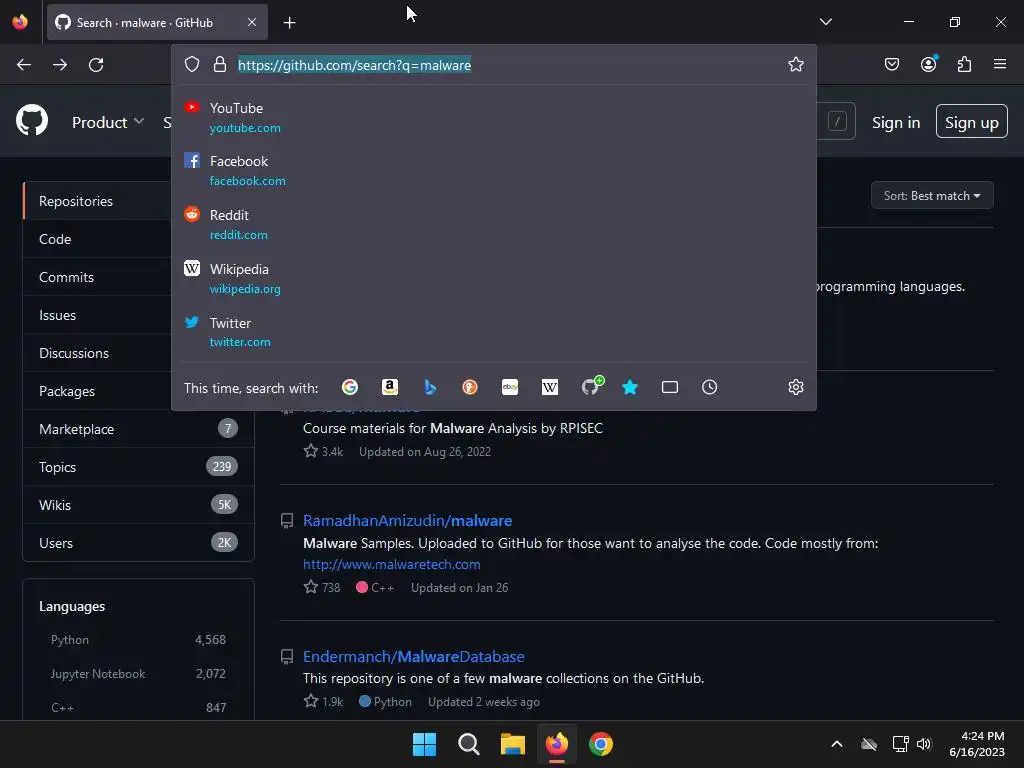Open Firefox application hamburger menu
This screenshot has height=768, width=1024.
click(1000, 64)
